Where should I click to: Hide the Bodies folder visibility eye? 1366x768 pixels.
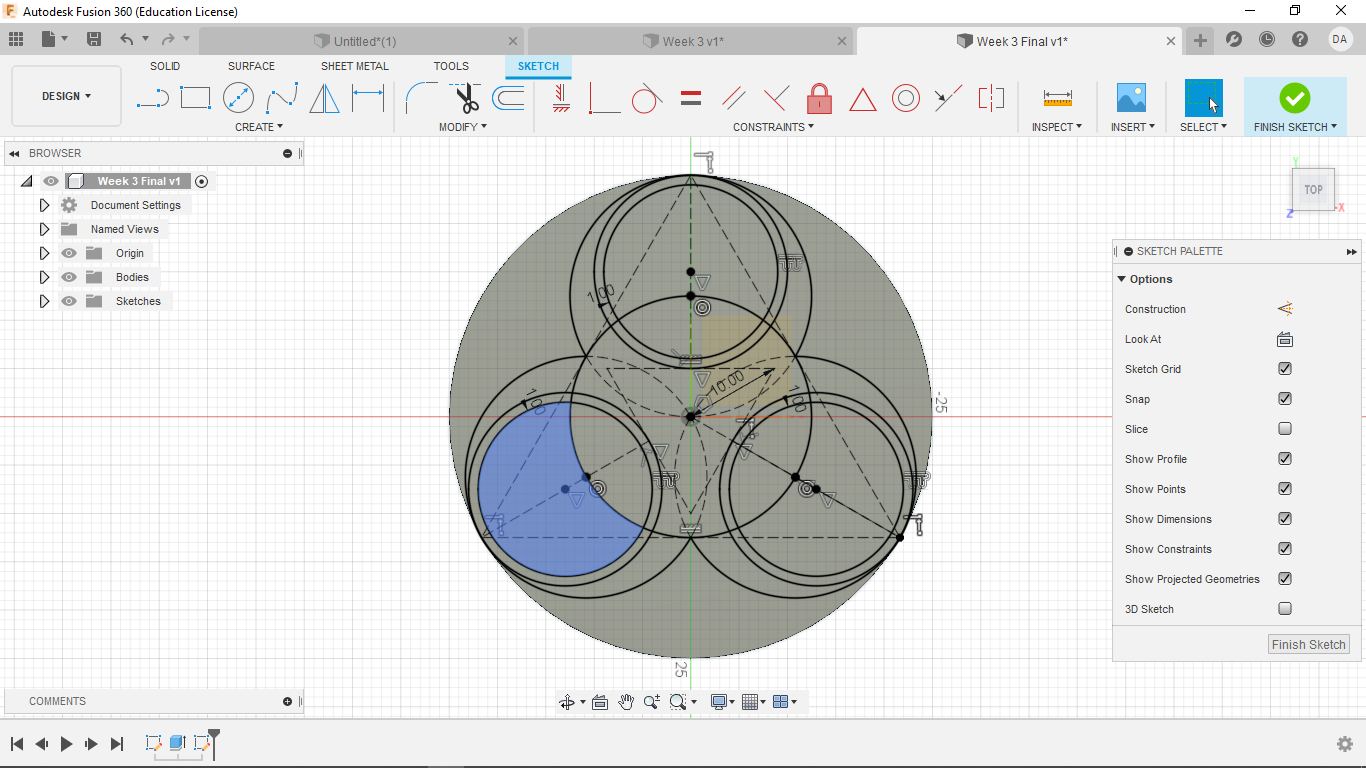click(69, 277)
